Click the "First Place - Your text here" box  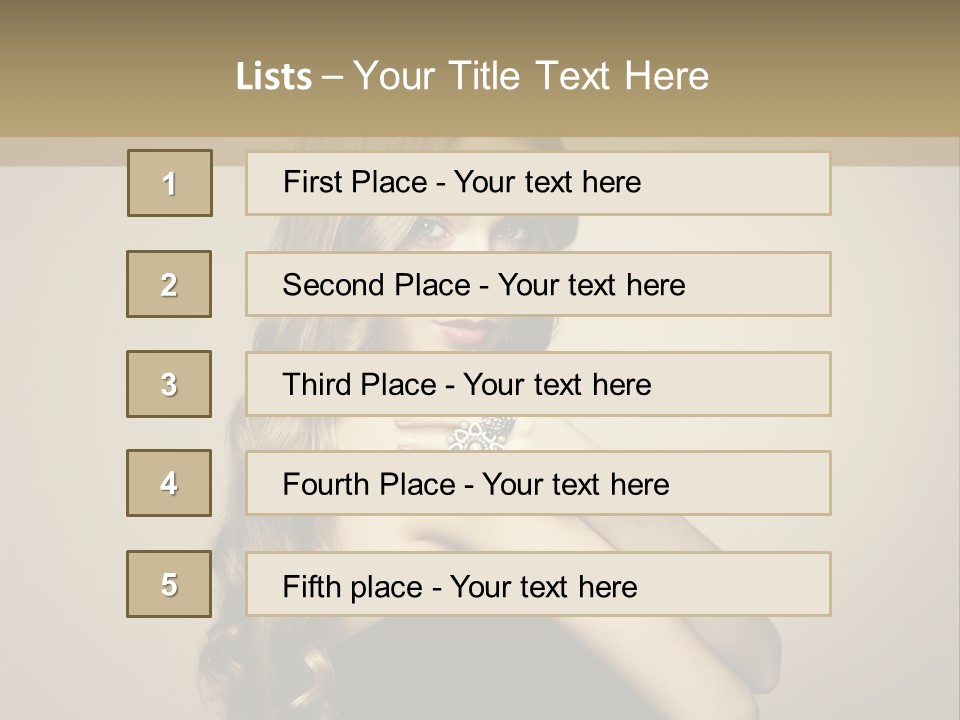pos(538,183)
